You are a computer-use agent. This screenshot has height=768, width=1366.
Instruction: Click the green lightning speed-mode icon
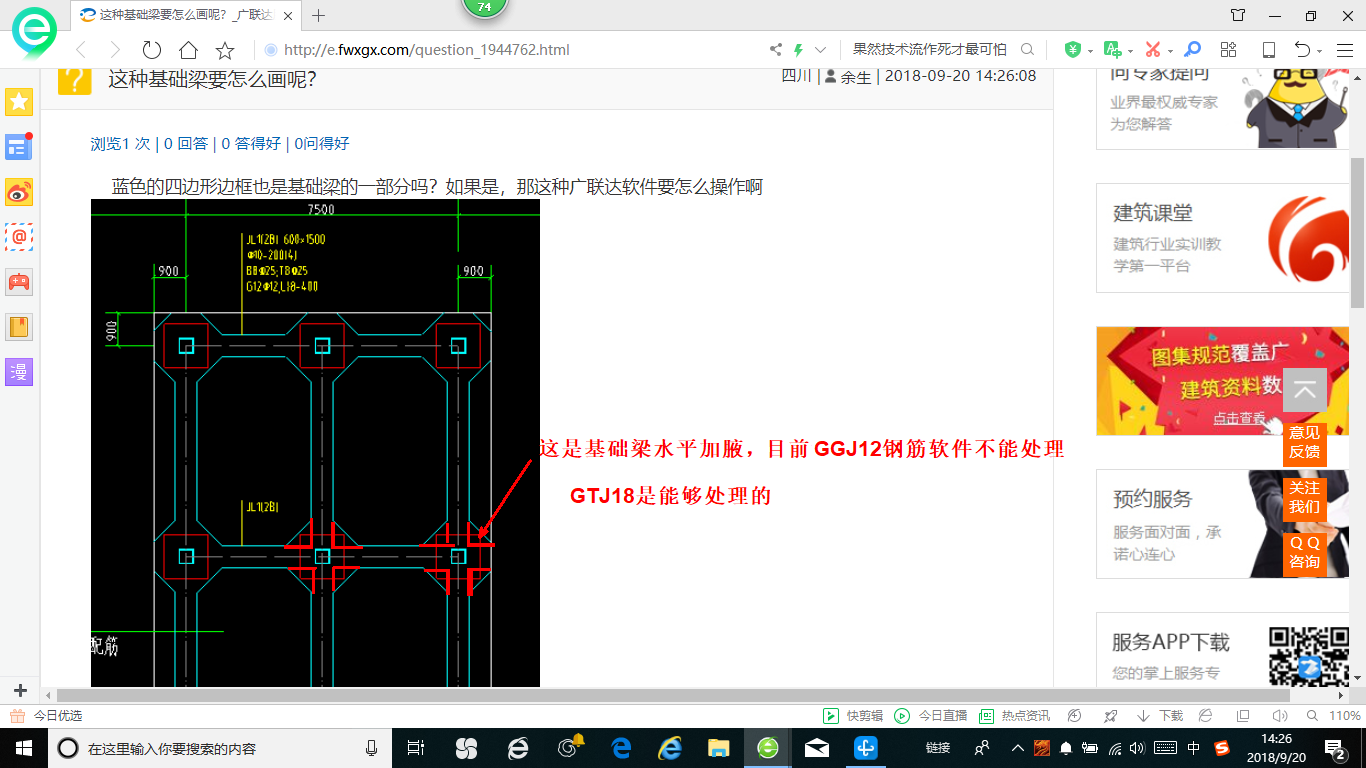[799, 49]
